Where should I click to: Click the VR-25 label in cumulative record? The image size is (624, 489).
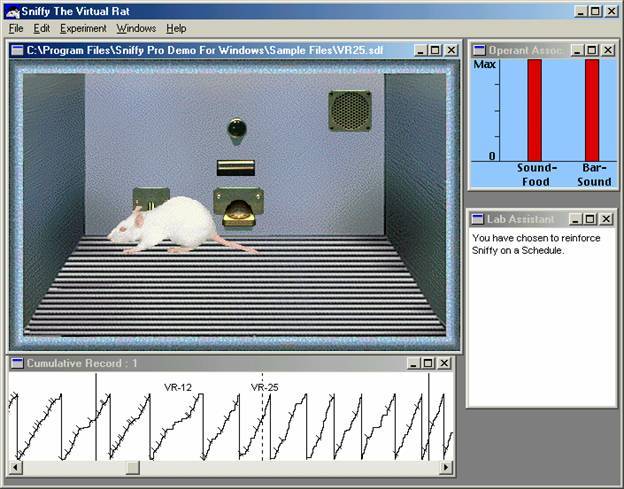tap(265, 387)
